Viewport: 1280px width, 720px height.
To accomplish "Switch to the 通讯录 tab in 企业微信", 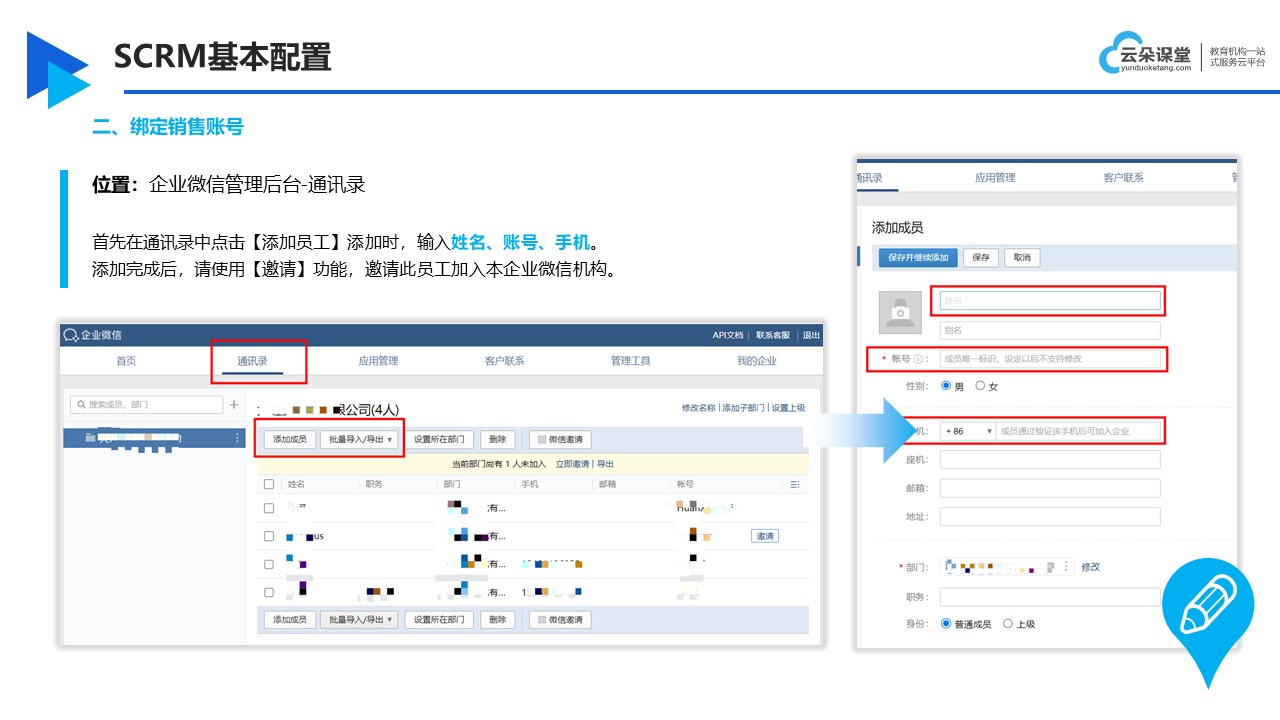I will 252,361.
